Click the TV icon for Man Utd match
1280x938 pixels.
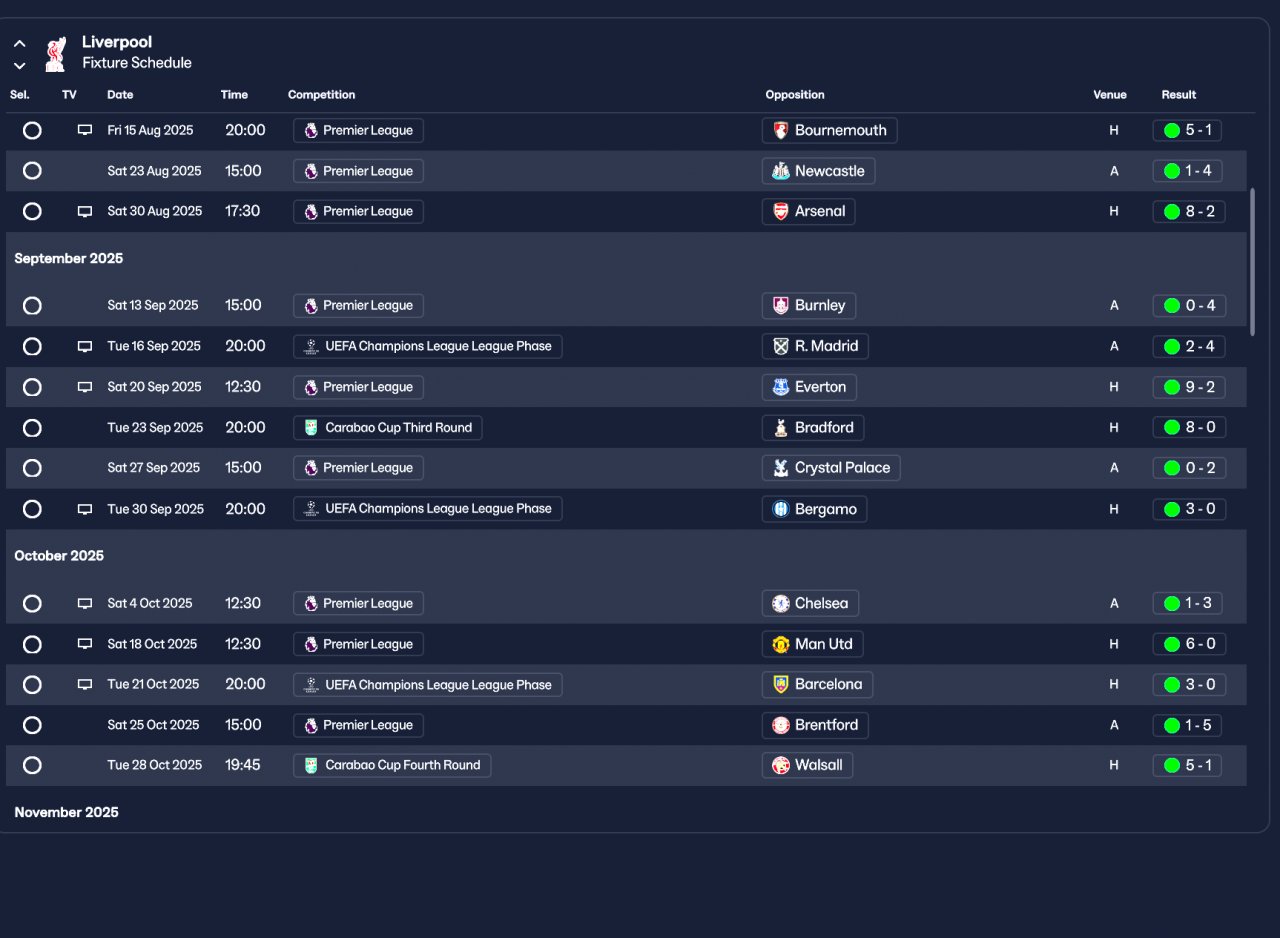85,644
